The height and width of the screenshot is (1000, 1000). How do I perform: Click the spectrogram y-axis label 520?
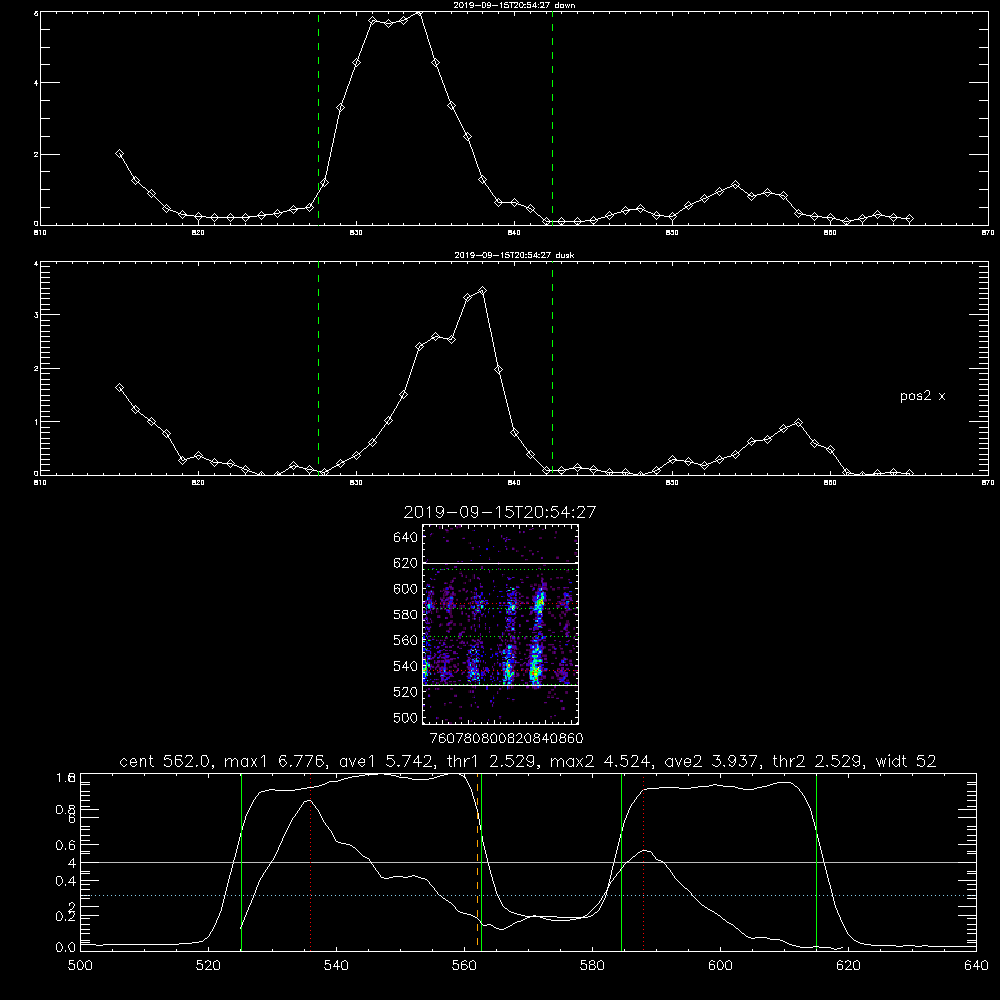405,692
